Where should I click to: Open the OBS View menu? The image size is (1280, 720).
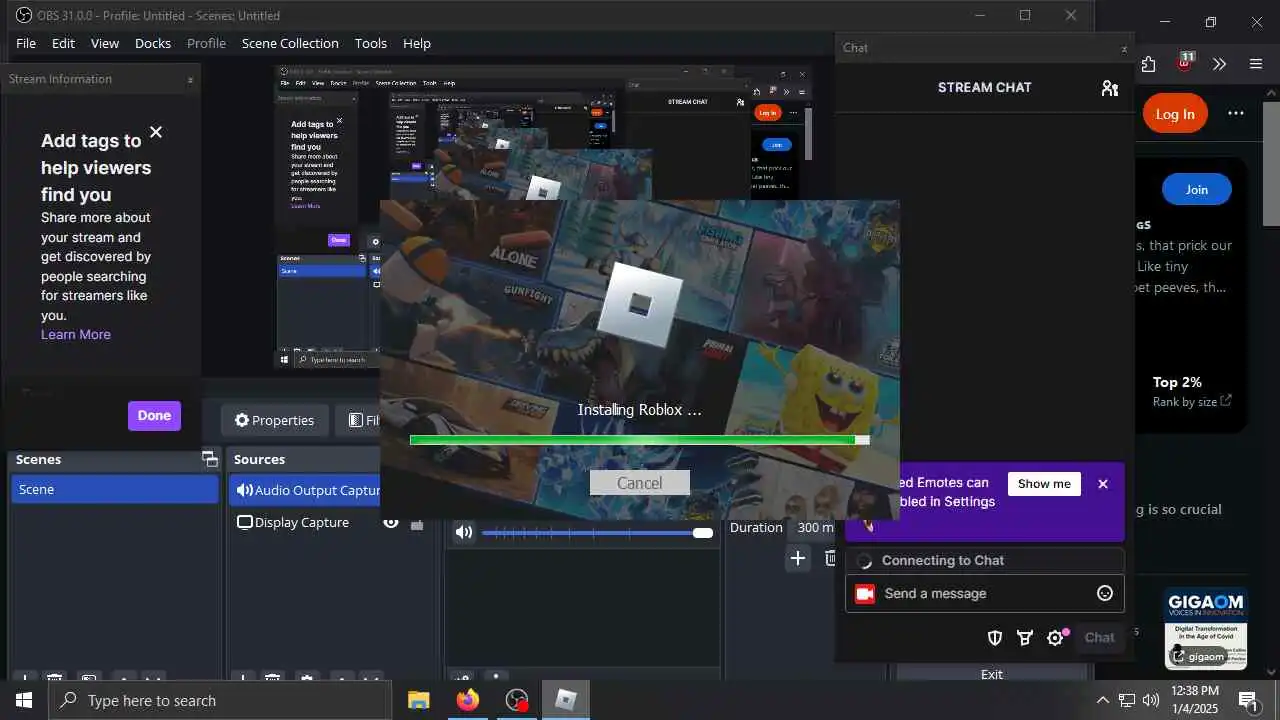105,43
